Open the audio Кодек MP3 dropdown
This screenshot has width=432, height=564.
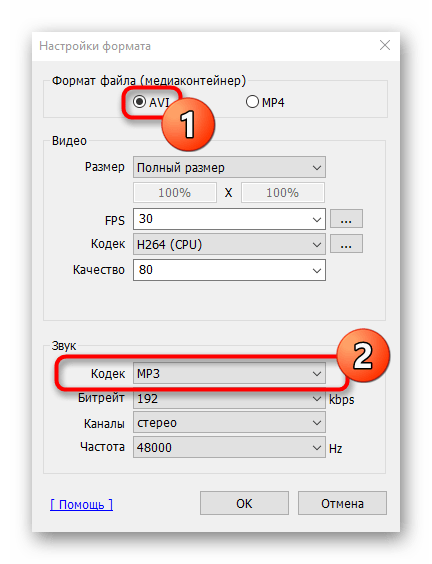(x=229, y=373)
